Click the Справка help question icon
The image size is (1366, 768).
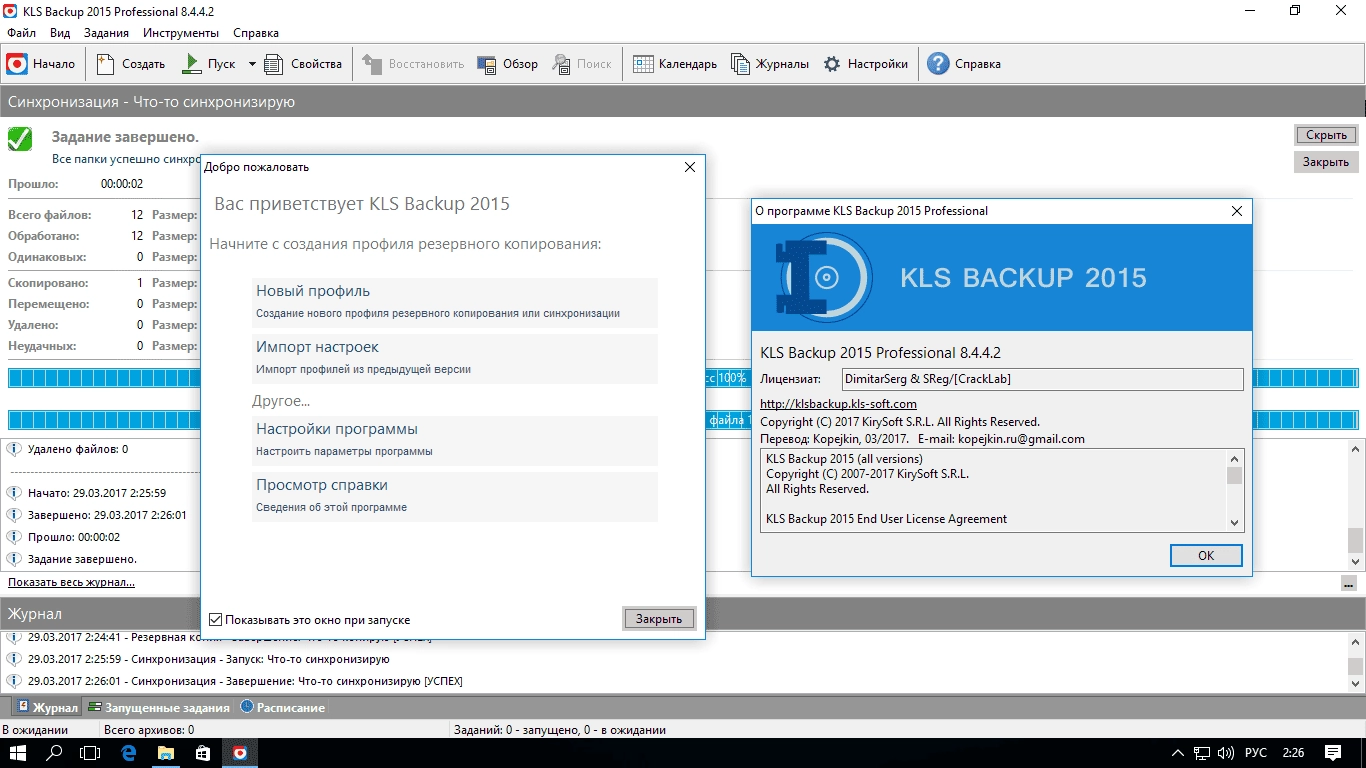pos(938,64)
